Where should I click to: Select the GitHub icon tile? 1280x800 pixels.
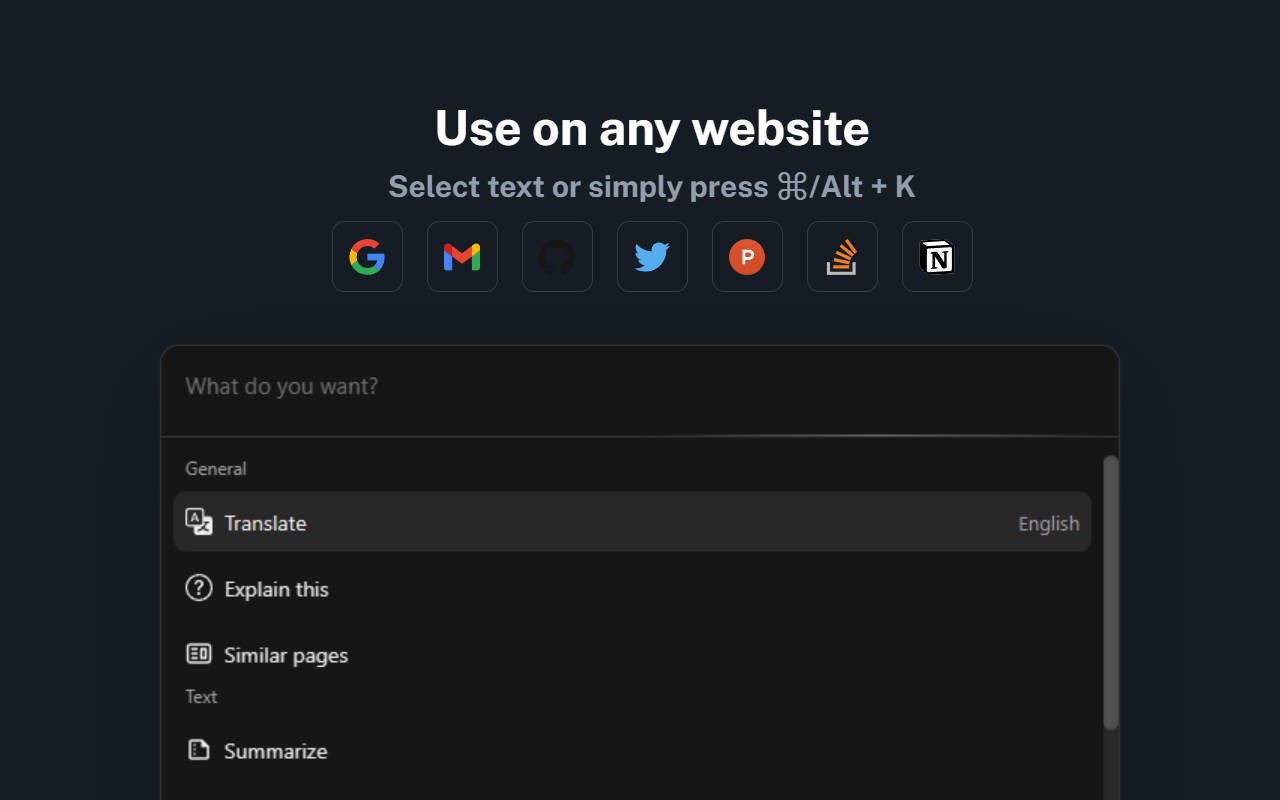coord(557,257)
